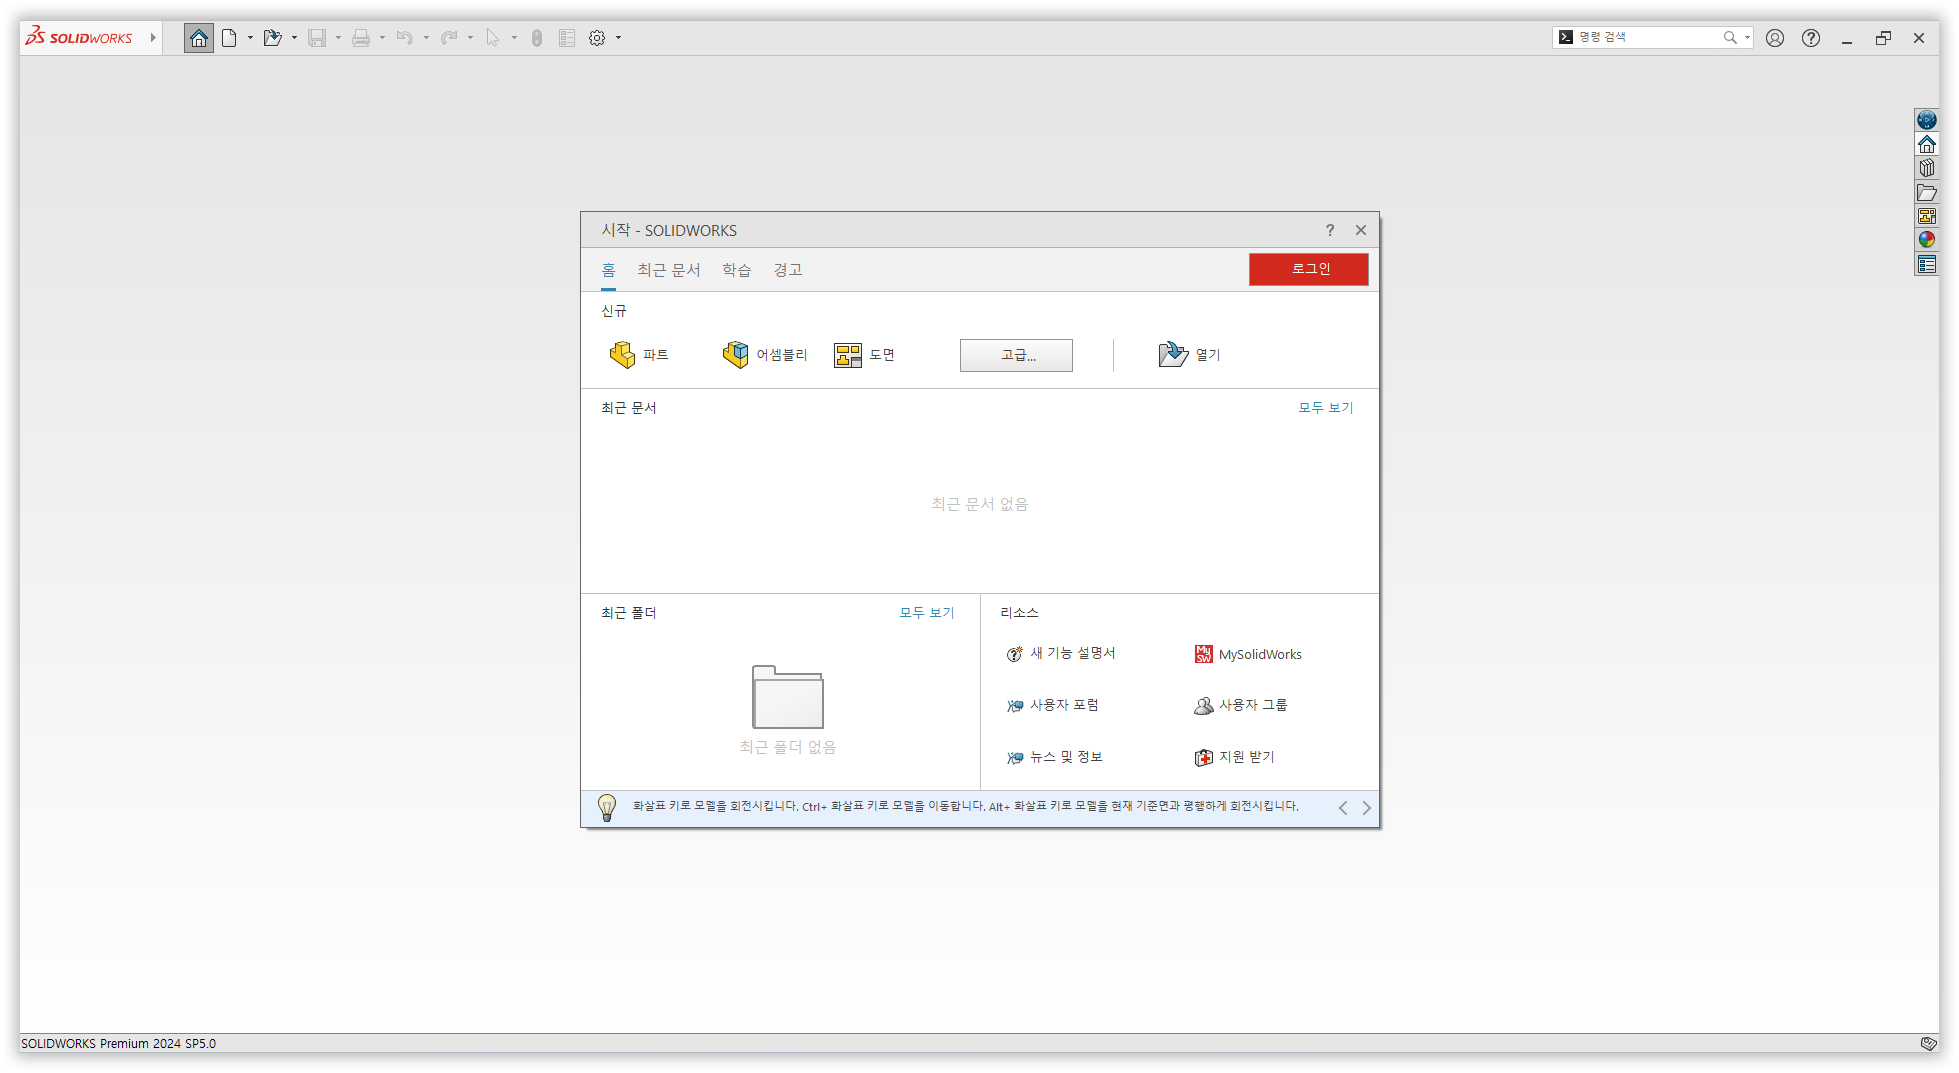Expand the SOLIDWORKS logo menu arrow
This screenshot has height=1073, width=1959.
pyautogui.click(x=153, y=38)
